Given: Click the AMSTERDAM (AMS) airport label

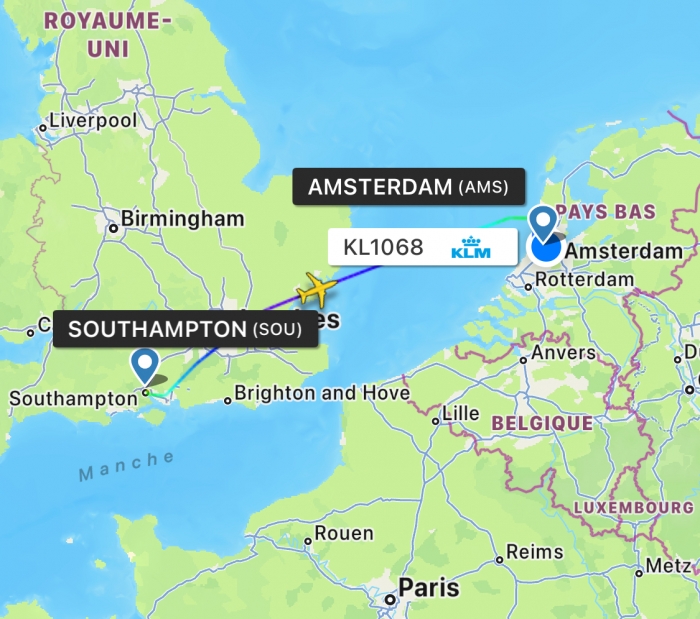Looking at the screenshot, I should pyautogui.click(x=408, y=187).
